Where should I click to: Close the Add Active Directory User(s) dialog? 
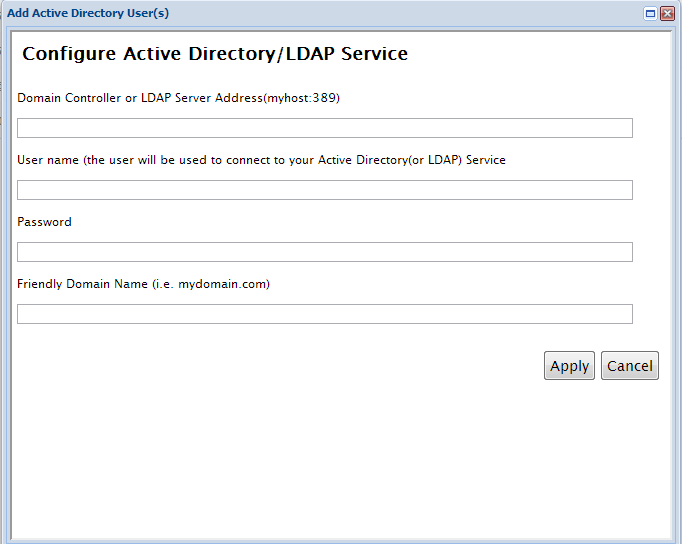pyautogui.click(x=667, y=13)
